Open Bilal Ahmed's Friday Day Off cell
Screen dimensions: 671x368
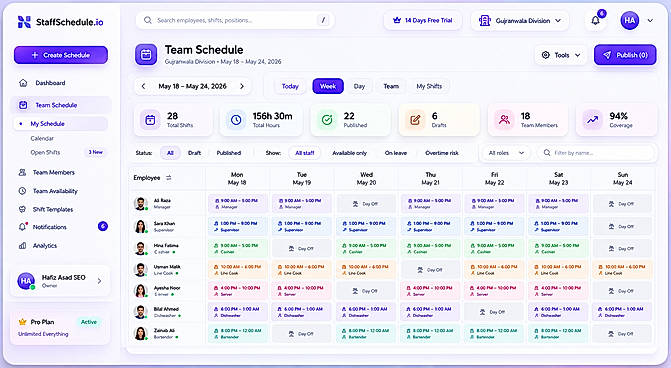(494, 312)
